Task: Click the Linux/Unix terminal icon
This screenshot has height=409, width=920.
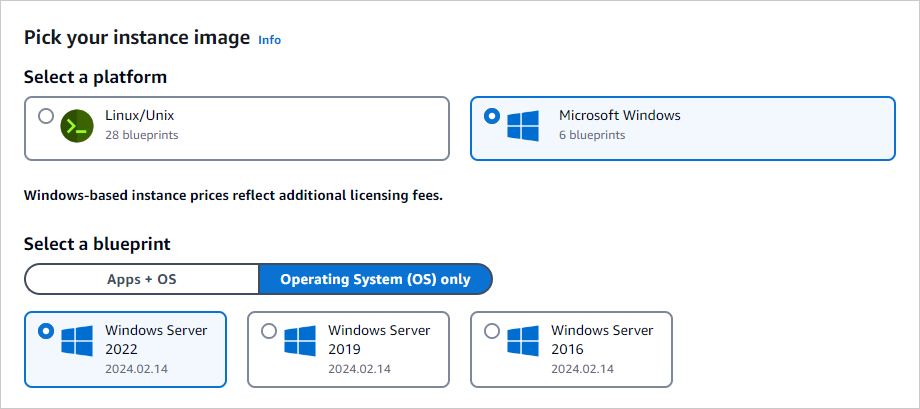Action: (x=77, y=126)
